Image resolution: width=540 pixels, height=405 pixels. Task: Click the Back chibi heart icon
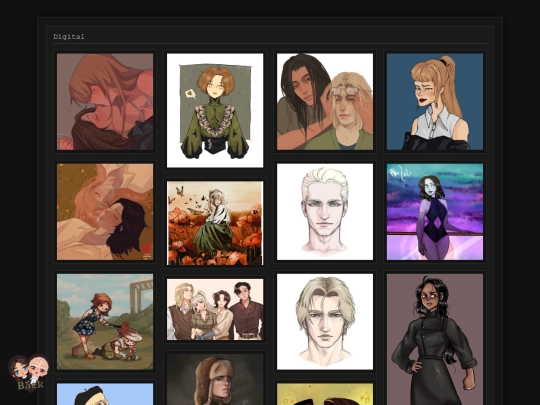coord(29,373)
